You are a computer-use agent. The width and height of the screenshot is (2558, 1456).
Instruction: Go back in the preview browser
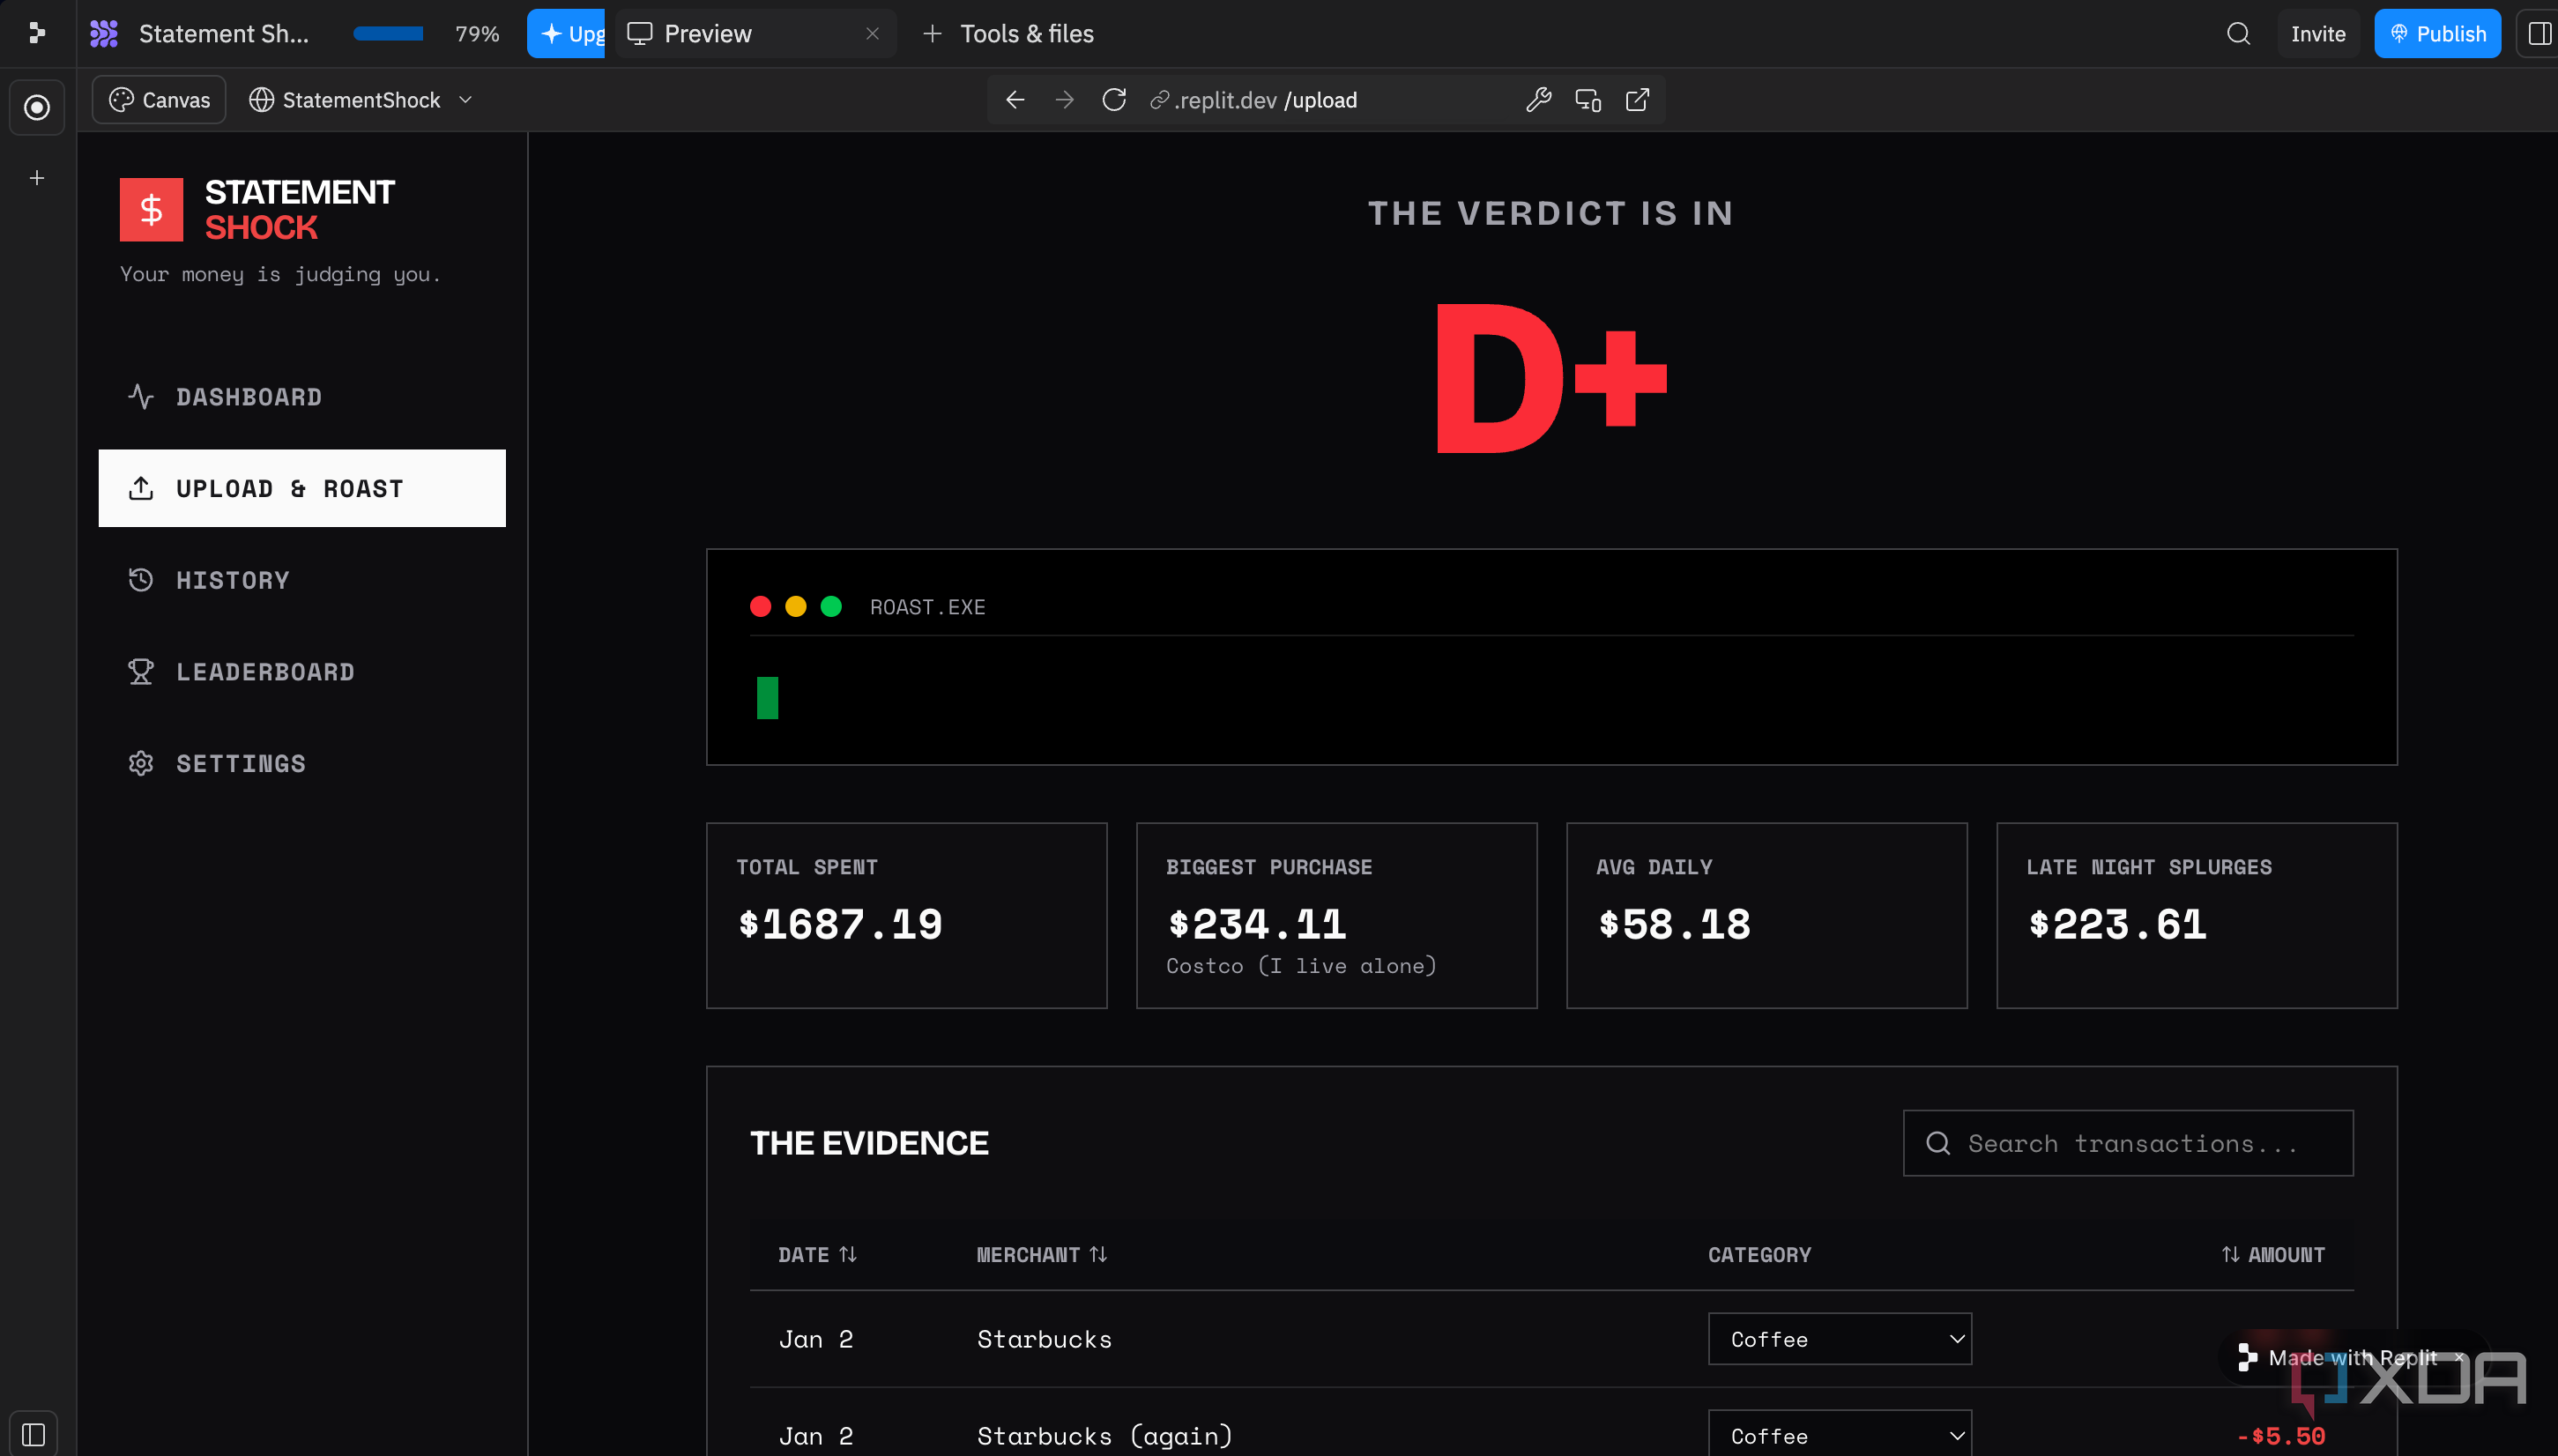click(1015, 100)
